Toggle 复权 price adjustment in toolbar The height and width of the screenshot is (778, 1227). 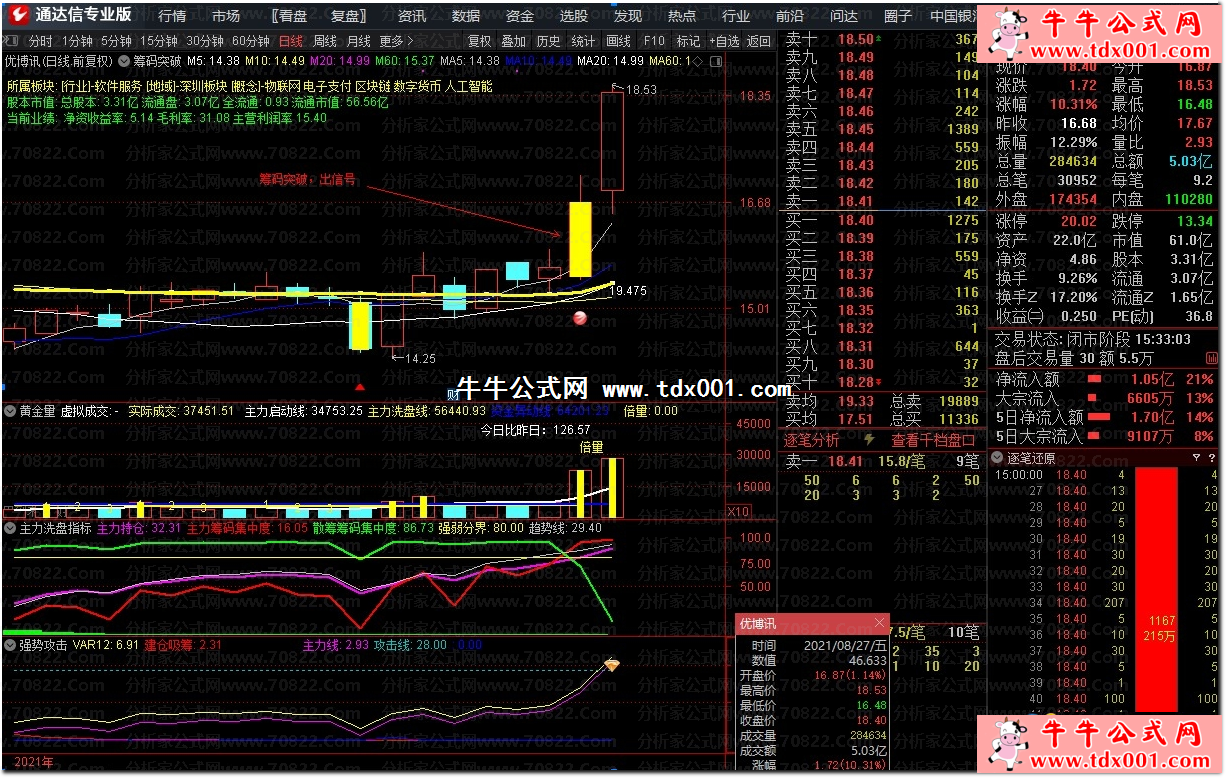point(480,41)
